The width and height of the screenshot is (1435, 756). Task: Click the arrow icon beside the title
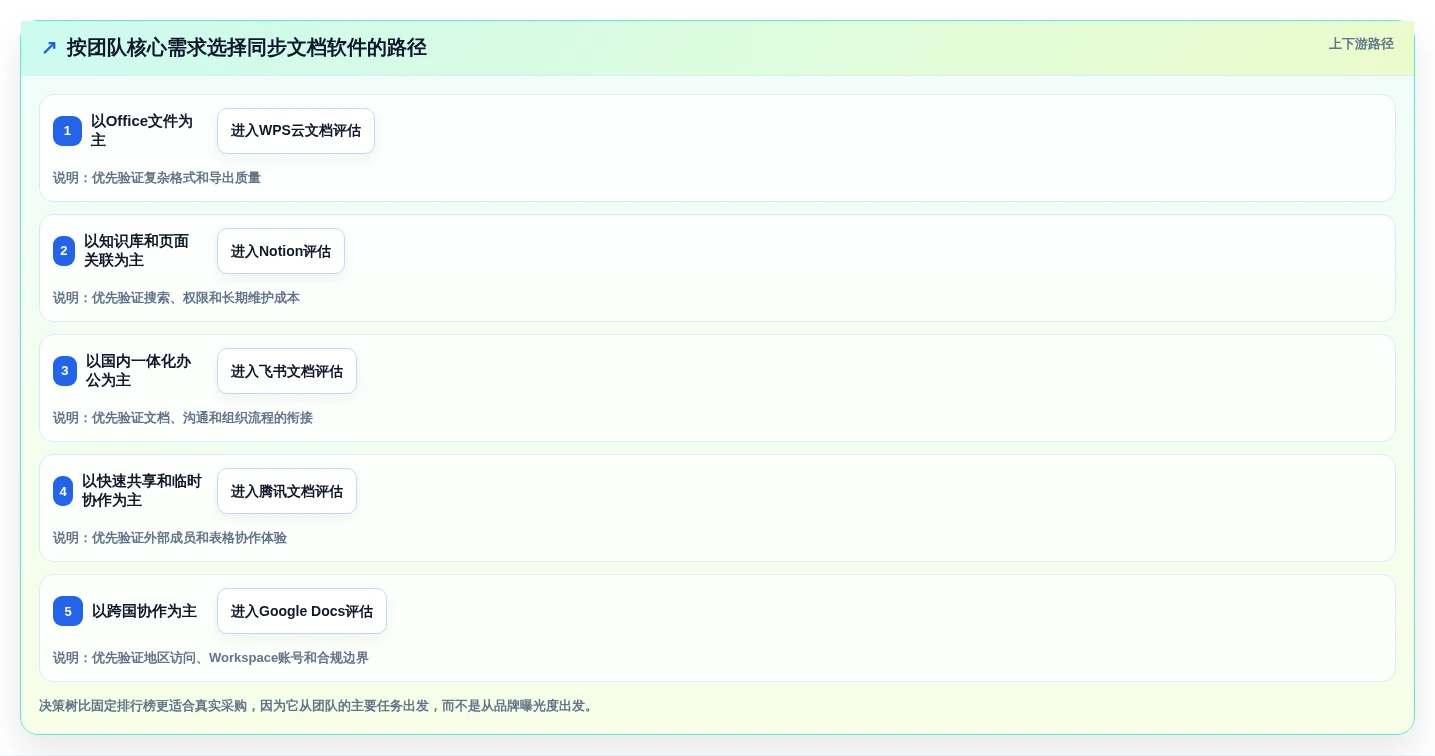tap(49, 47)
